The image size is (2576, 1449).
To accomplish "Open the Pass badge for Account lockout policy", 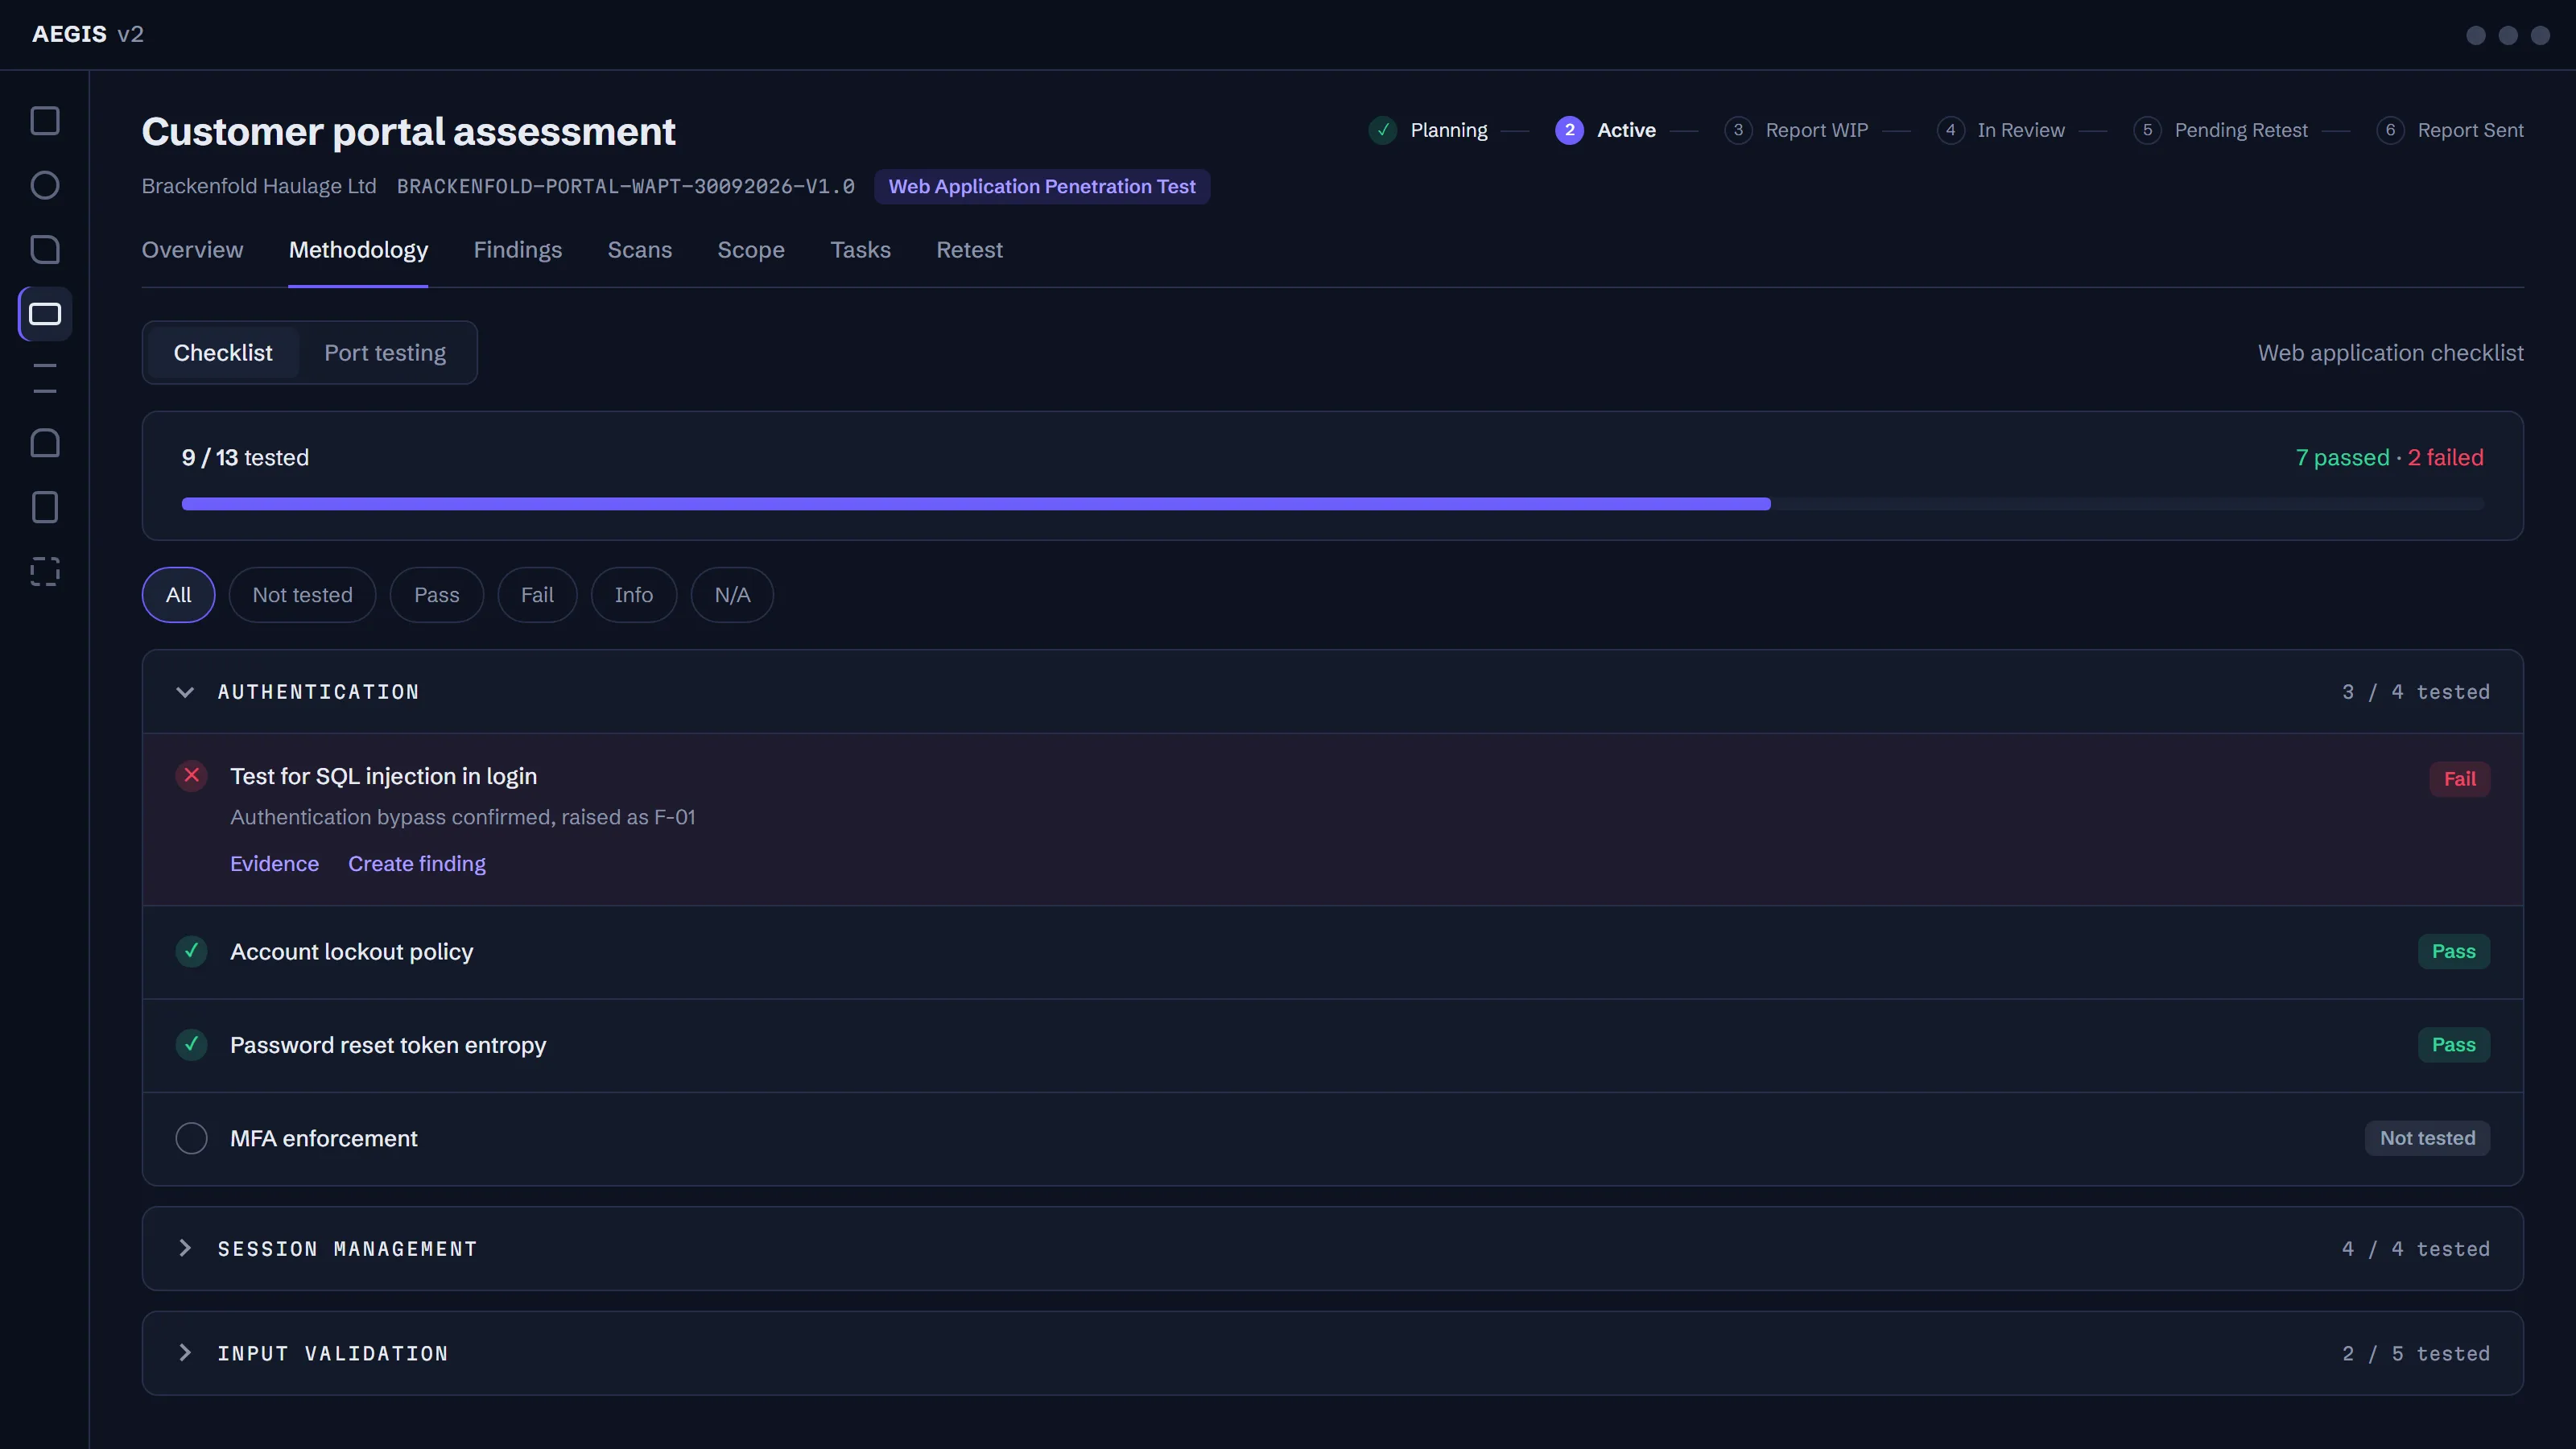I will click(x=2453, y=951).
